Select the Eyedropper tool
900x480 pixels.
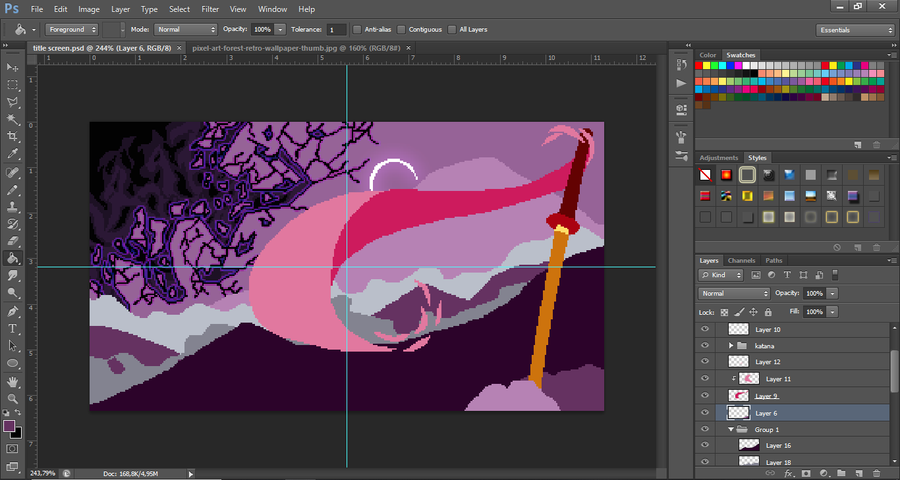click(12, 154)
